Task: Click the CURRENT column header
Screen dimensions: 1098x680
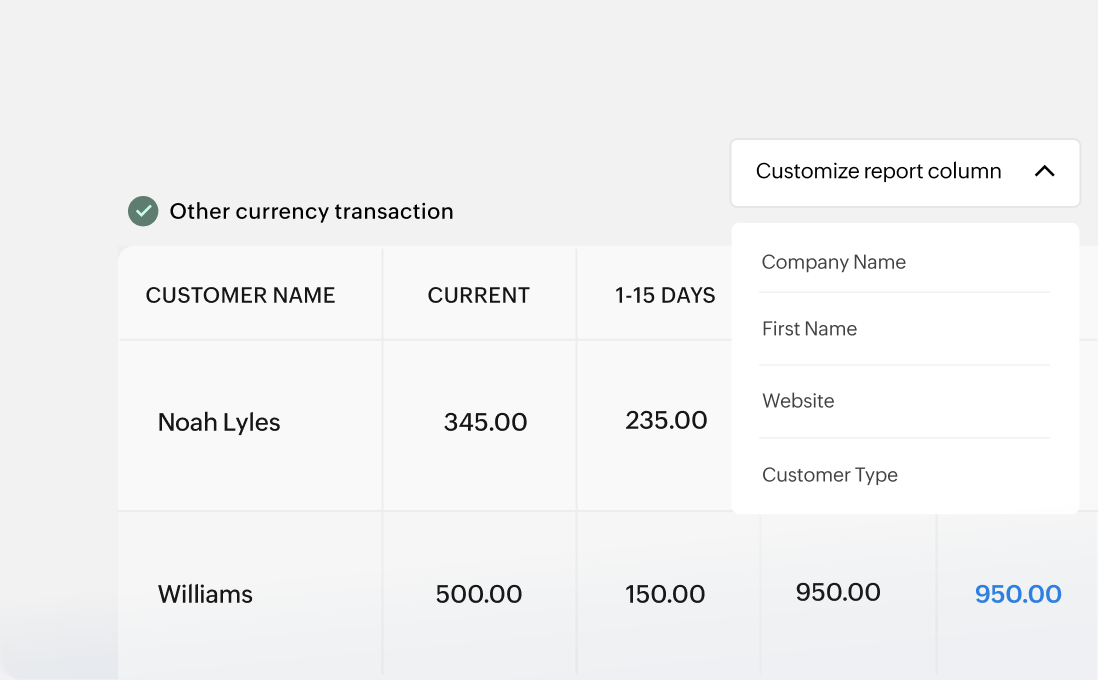Action: [479, 295]
